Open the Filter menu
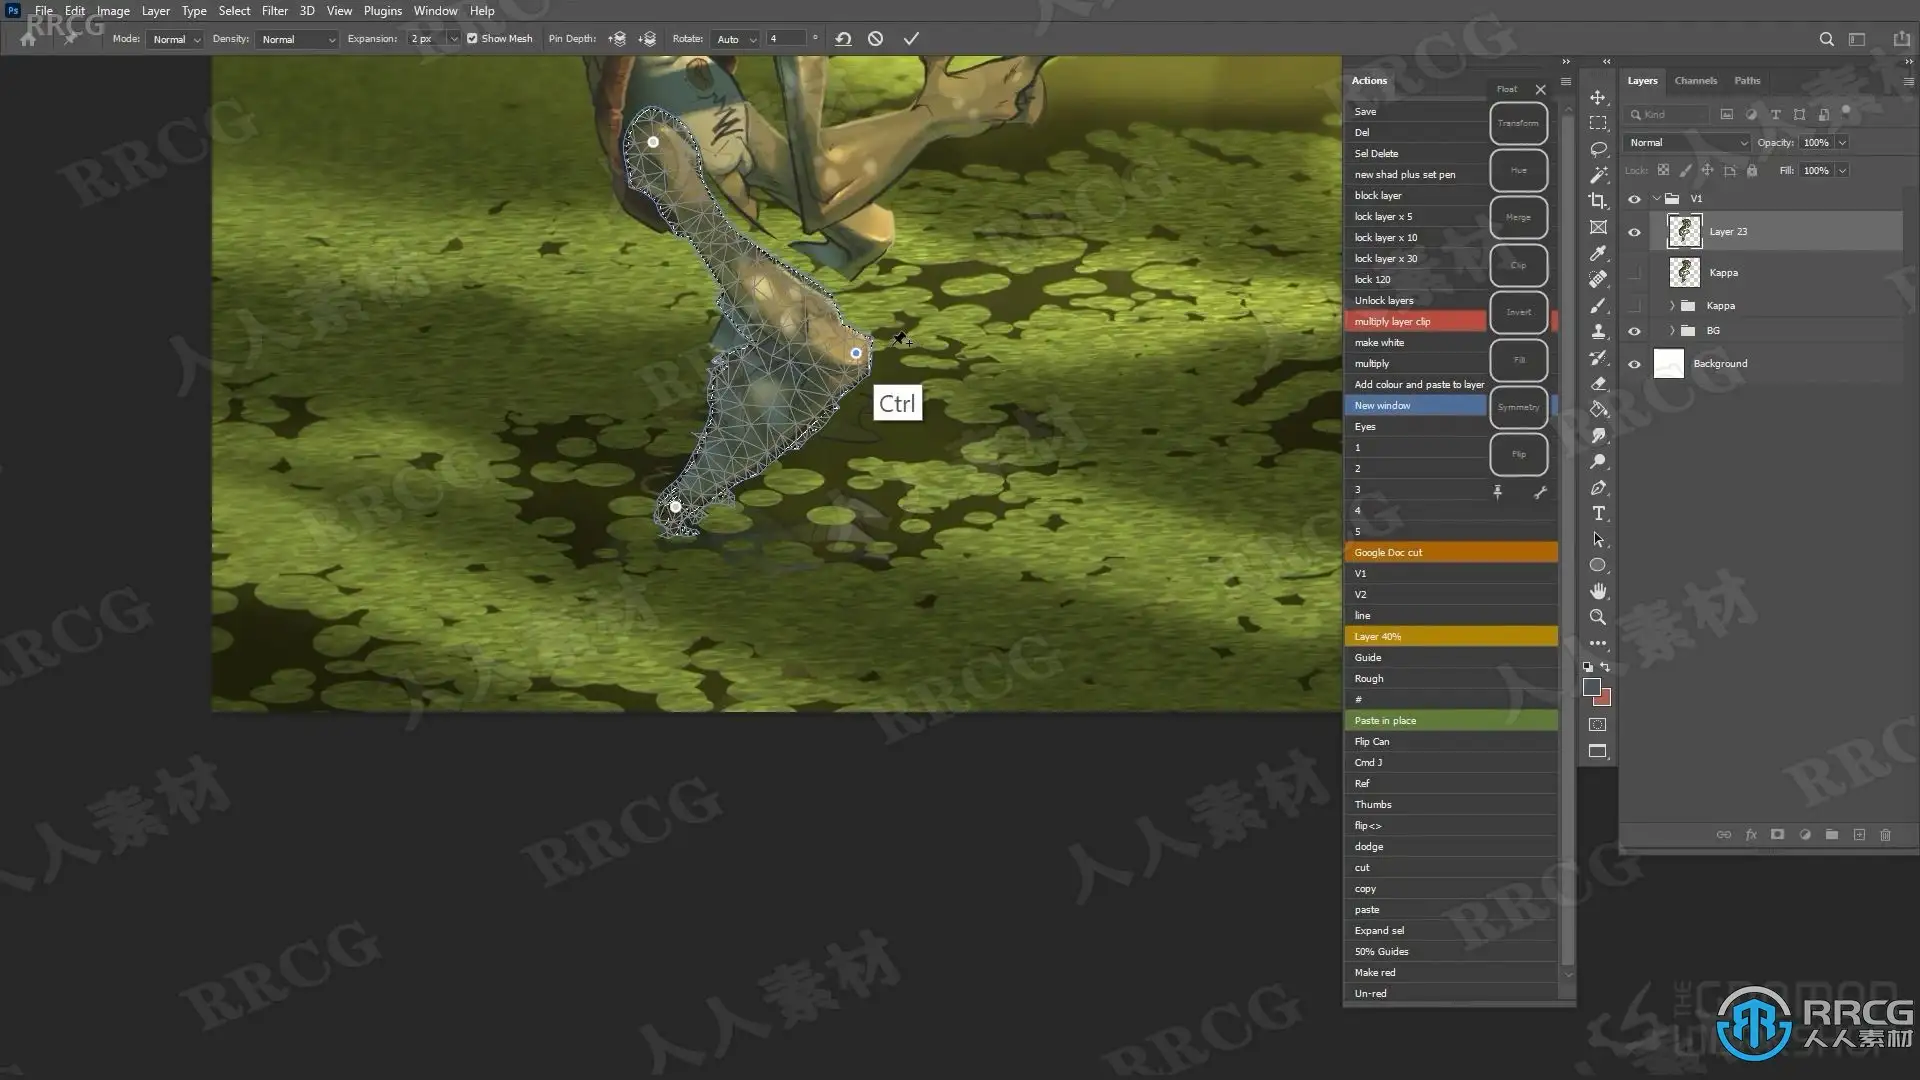 [274, 11]
